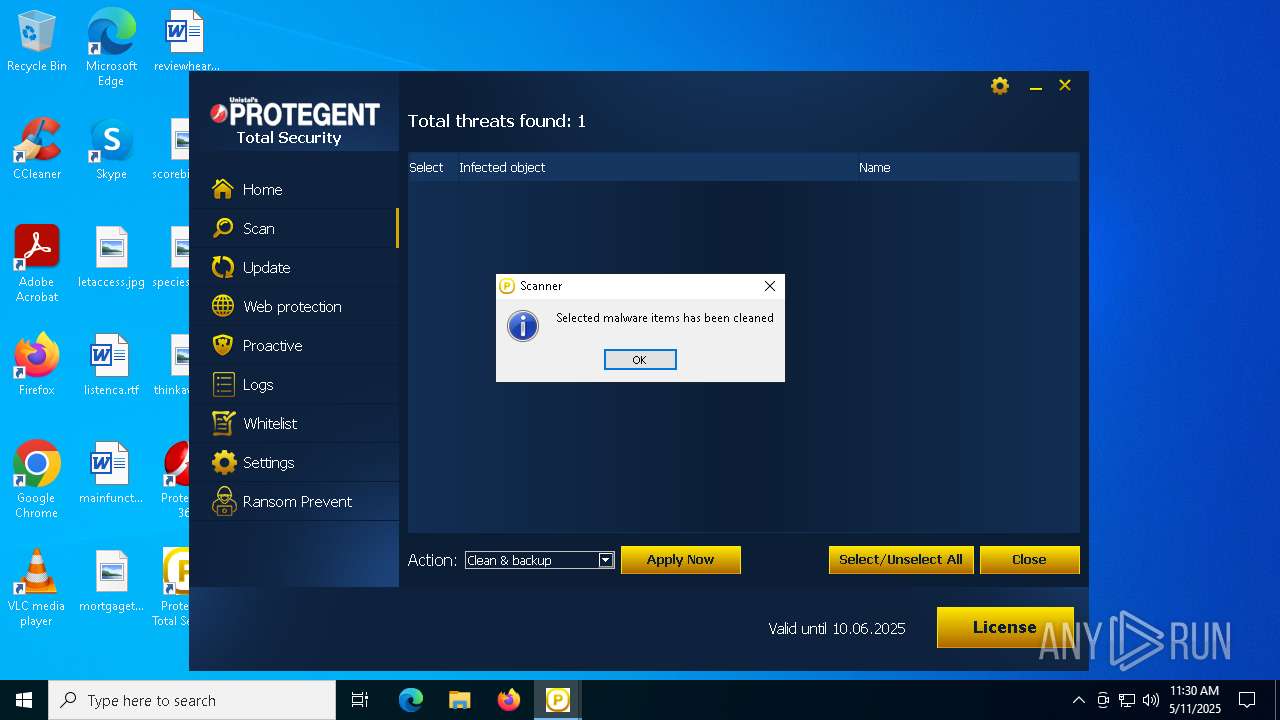
Task: Open the Firefox desktop shortcut
Action: coord(37,365)
